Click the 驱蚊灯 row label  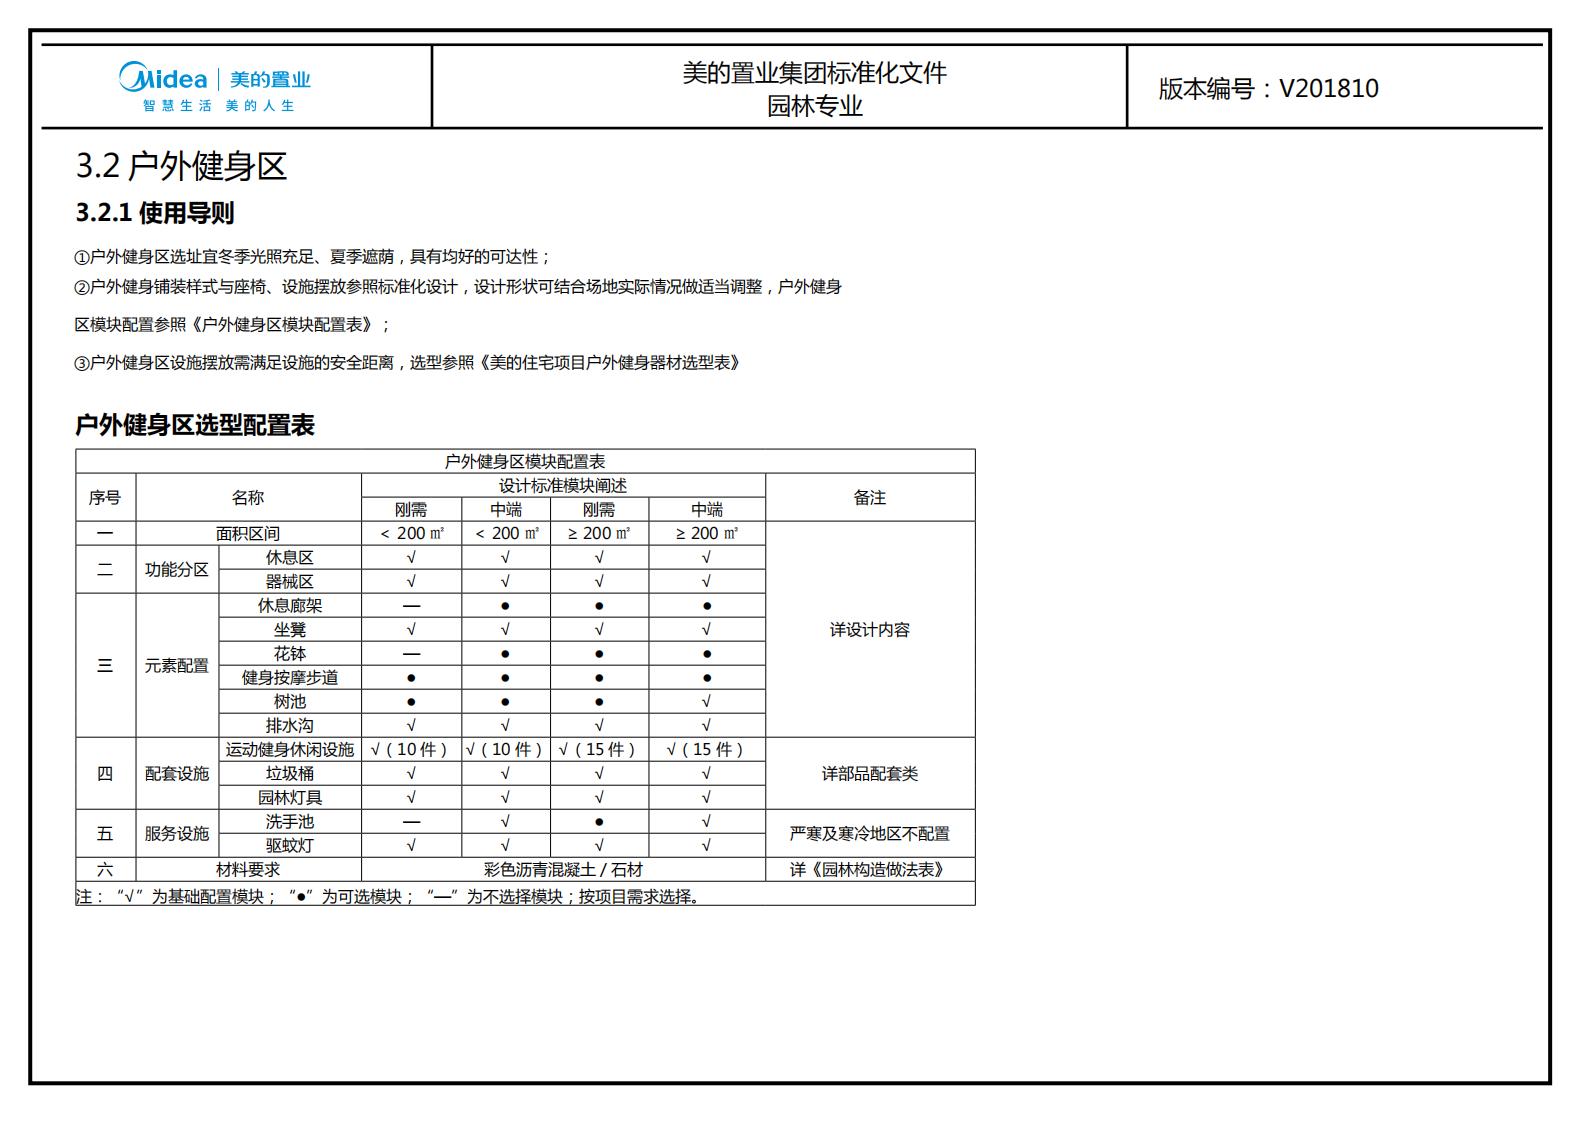[x=290, y=846]
